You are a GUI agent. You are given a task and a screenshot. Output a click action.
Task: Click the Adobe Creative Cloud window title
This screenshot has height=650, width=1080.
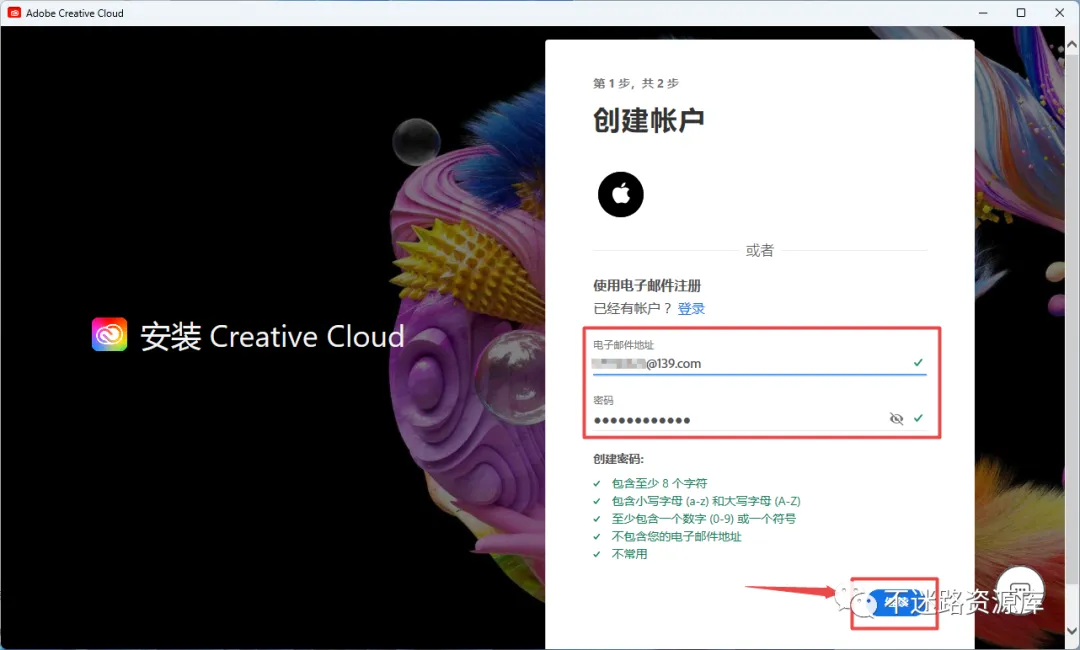click(74, 13)
